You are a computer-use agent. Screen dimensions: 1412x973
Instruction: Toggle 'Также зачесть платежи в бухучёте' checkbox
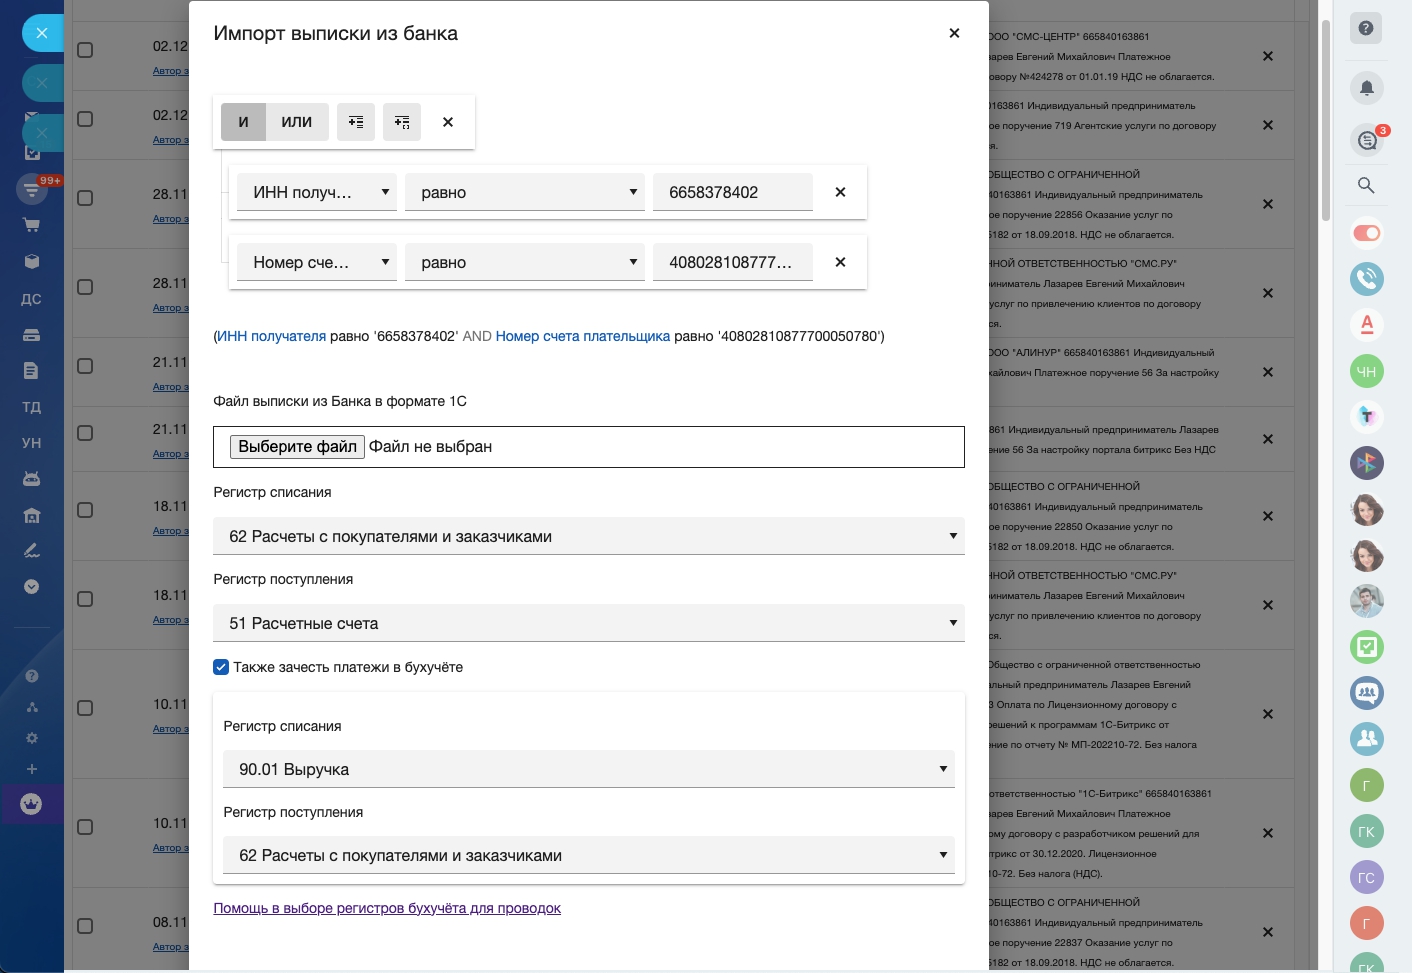[221, 667]
